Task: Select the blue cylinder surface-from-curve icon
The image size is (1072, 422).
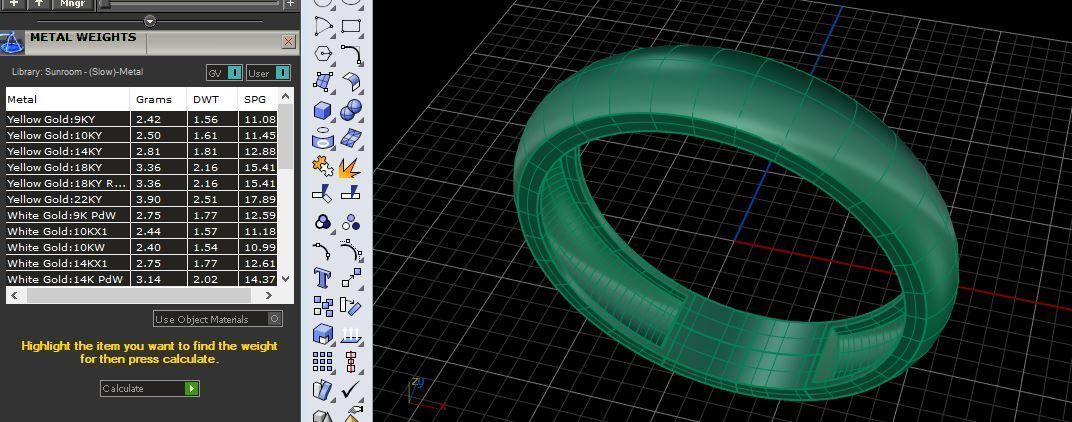Action: tap(323, 138)
